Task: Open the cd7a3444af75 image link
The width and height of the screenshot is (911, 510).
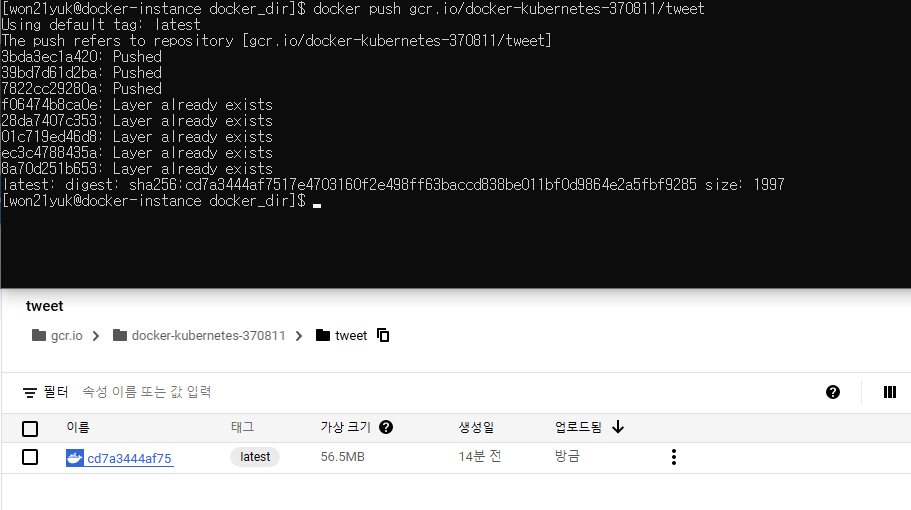Action: [129, 458]
